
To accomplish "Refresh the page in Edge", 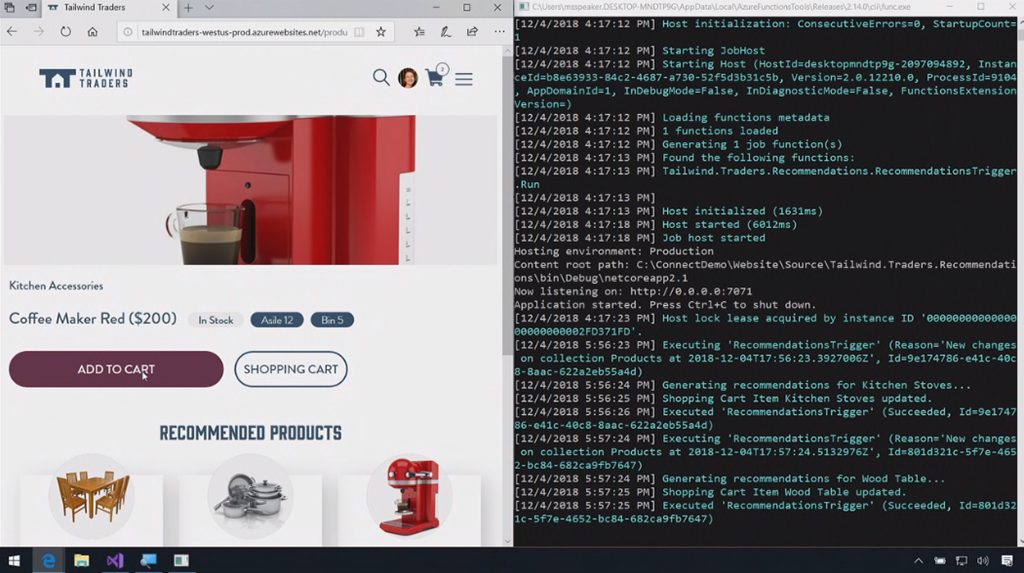I will point(65,32).
